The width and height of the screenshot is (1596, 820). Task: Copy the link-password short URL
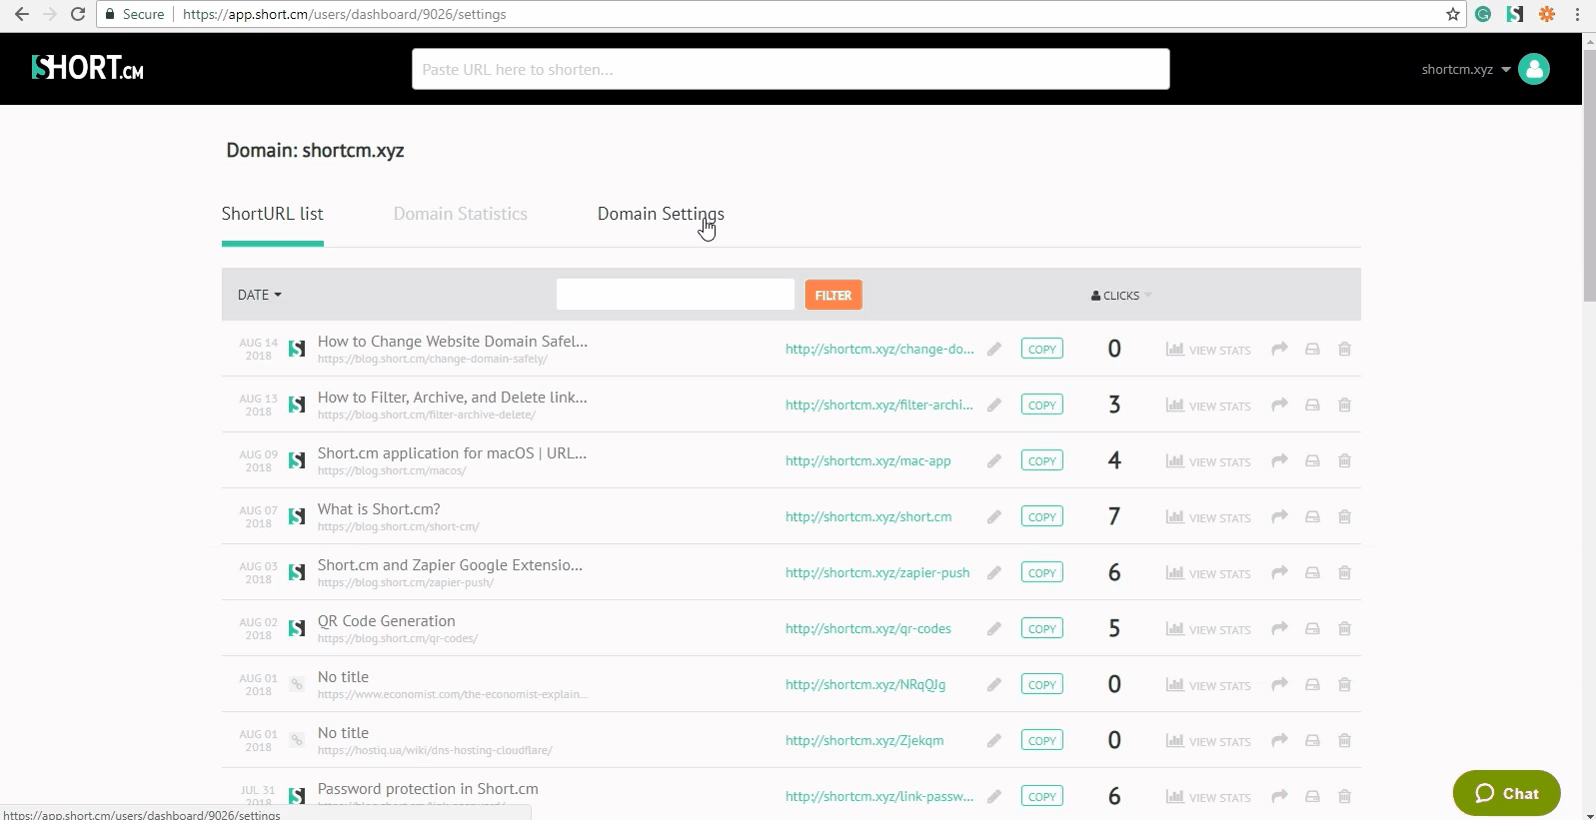point(1042,797)
